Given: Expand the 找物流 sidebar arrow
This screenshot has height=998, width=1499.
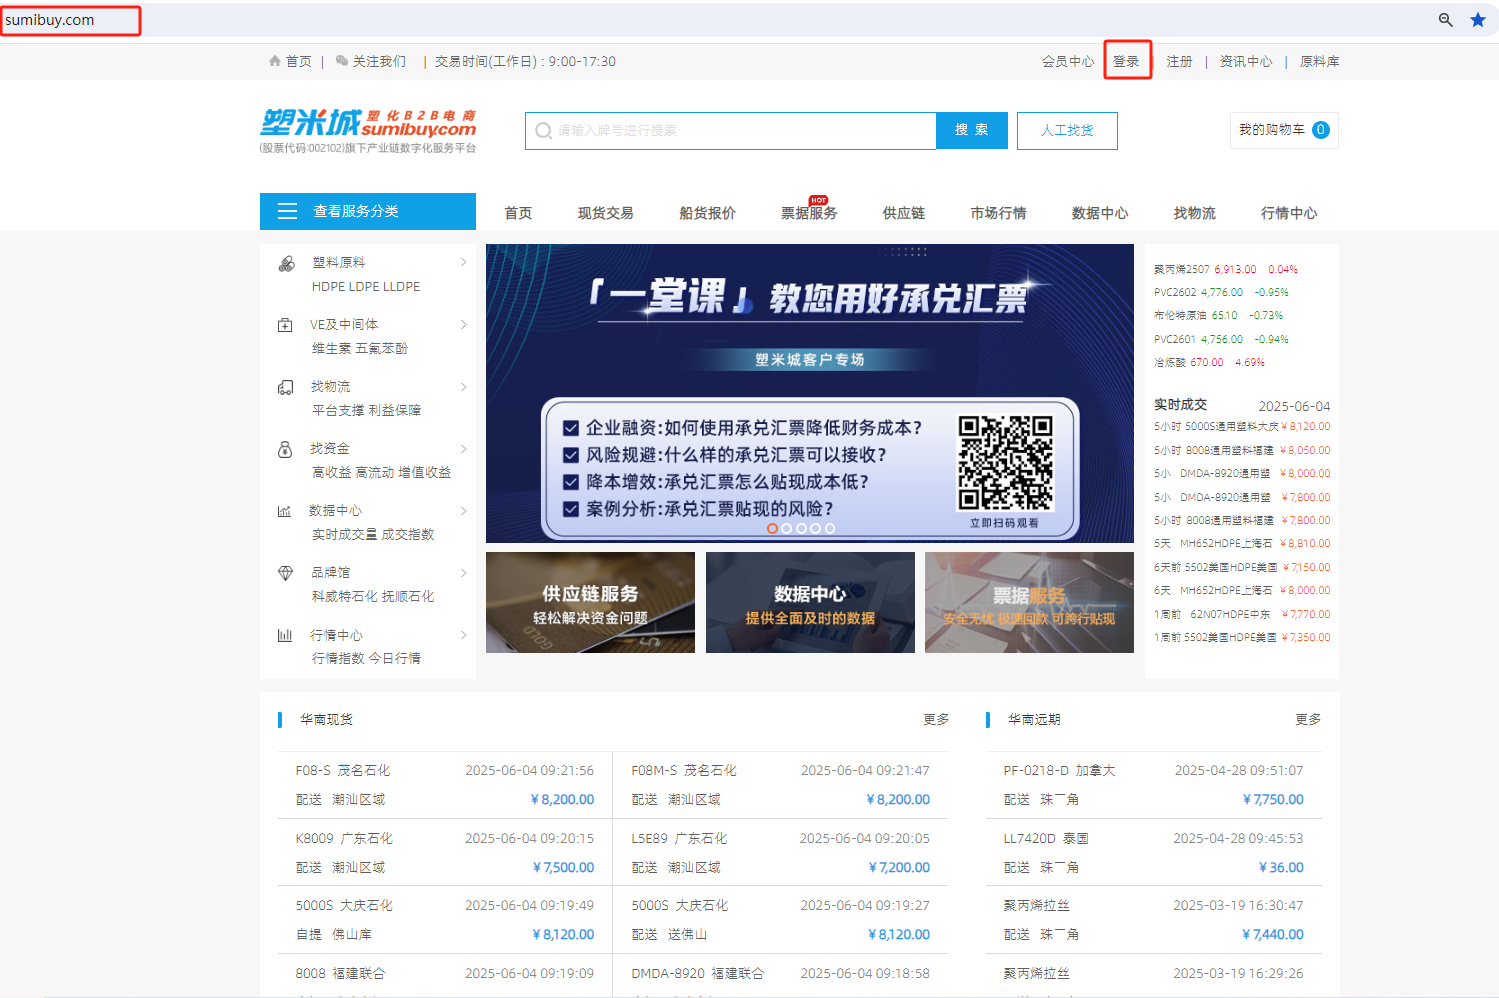Looking at the screenshot, I should (463, 386).
